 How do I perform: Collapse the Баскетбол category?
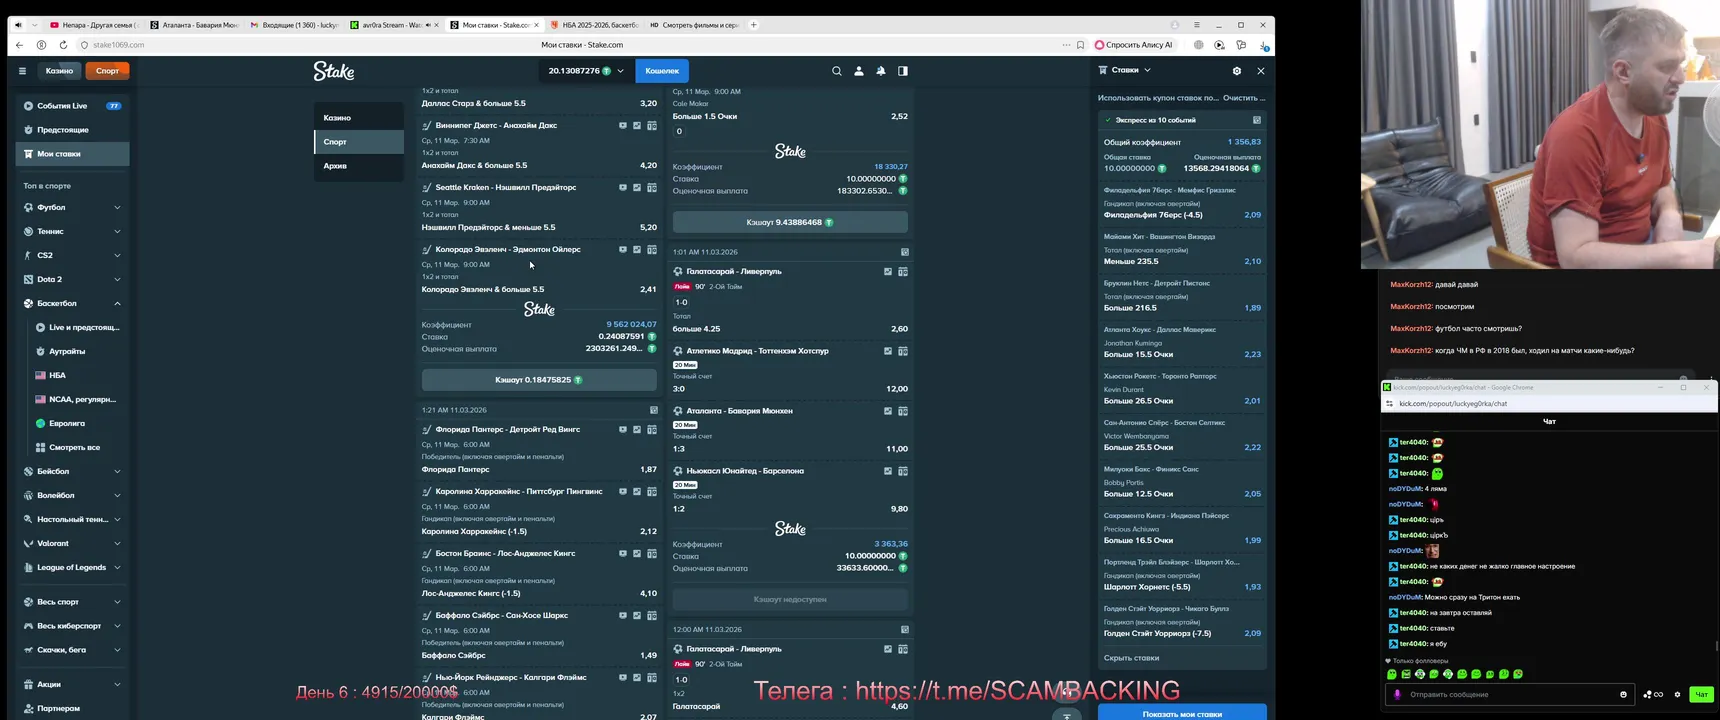(x=117, y=304)
